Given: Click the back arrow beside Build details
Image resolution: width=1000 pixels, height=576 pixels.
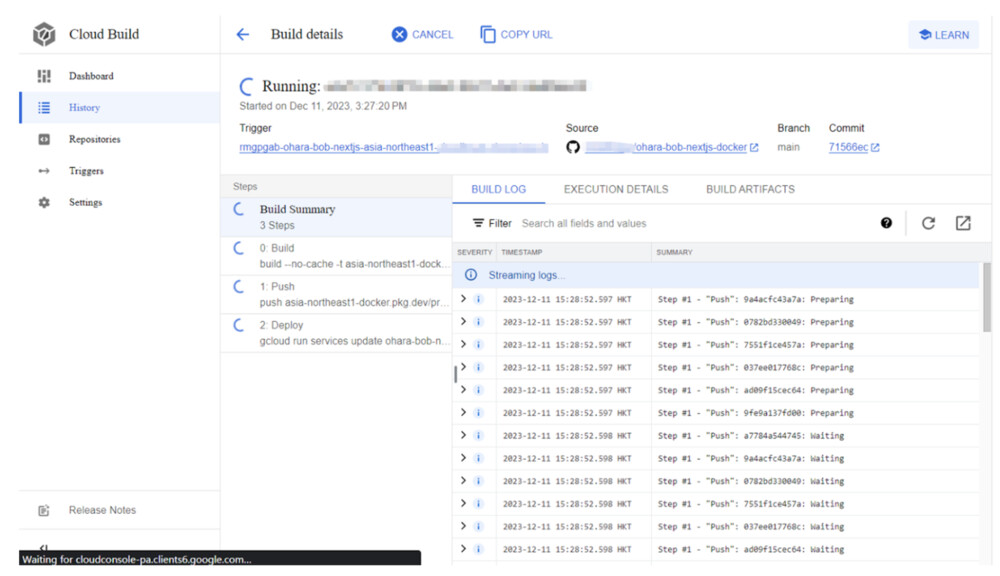Looking at the screenshot, I should 243,34.
